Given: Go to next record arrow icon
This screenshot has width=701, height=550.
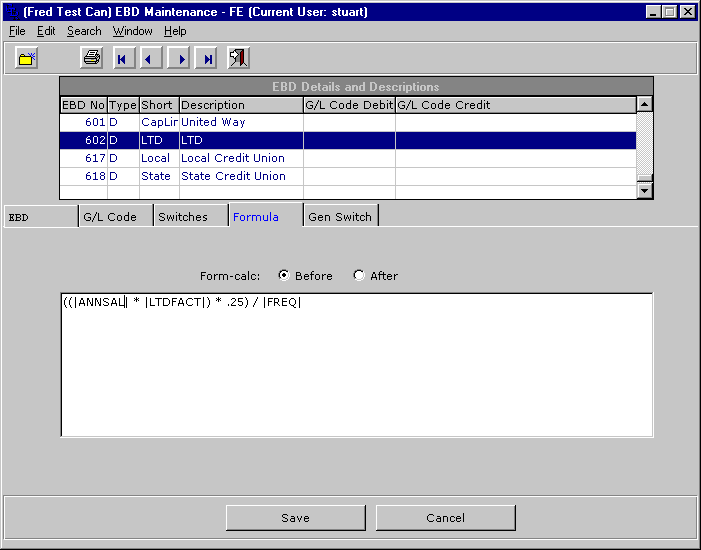Looking at the screenshot, I should 178,58.
